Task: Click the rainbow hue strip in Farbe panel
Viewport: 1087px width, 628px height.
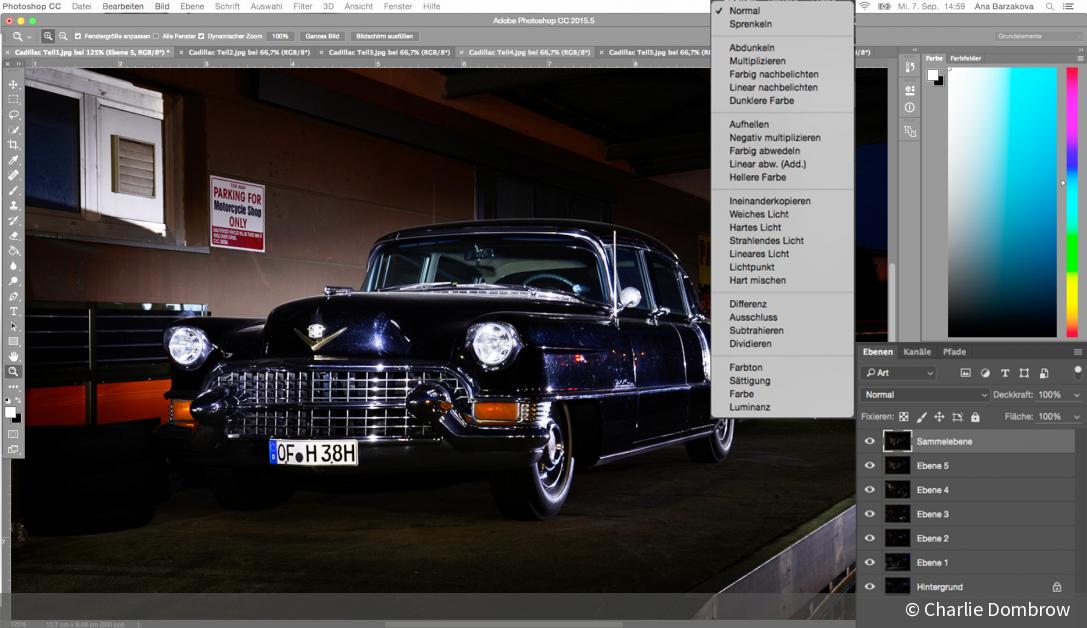Action: pyautogui.click(x=1072, y=200)
